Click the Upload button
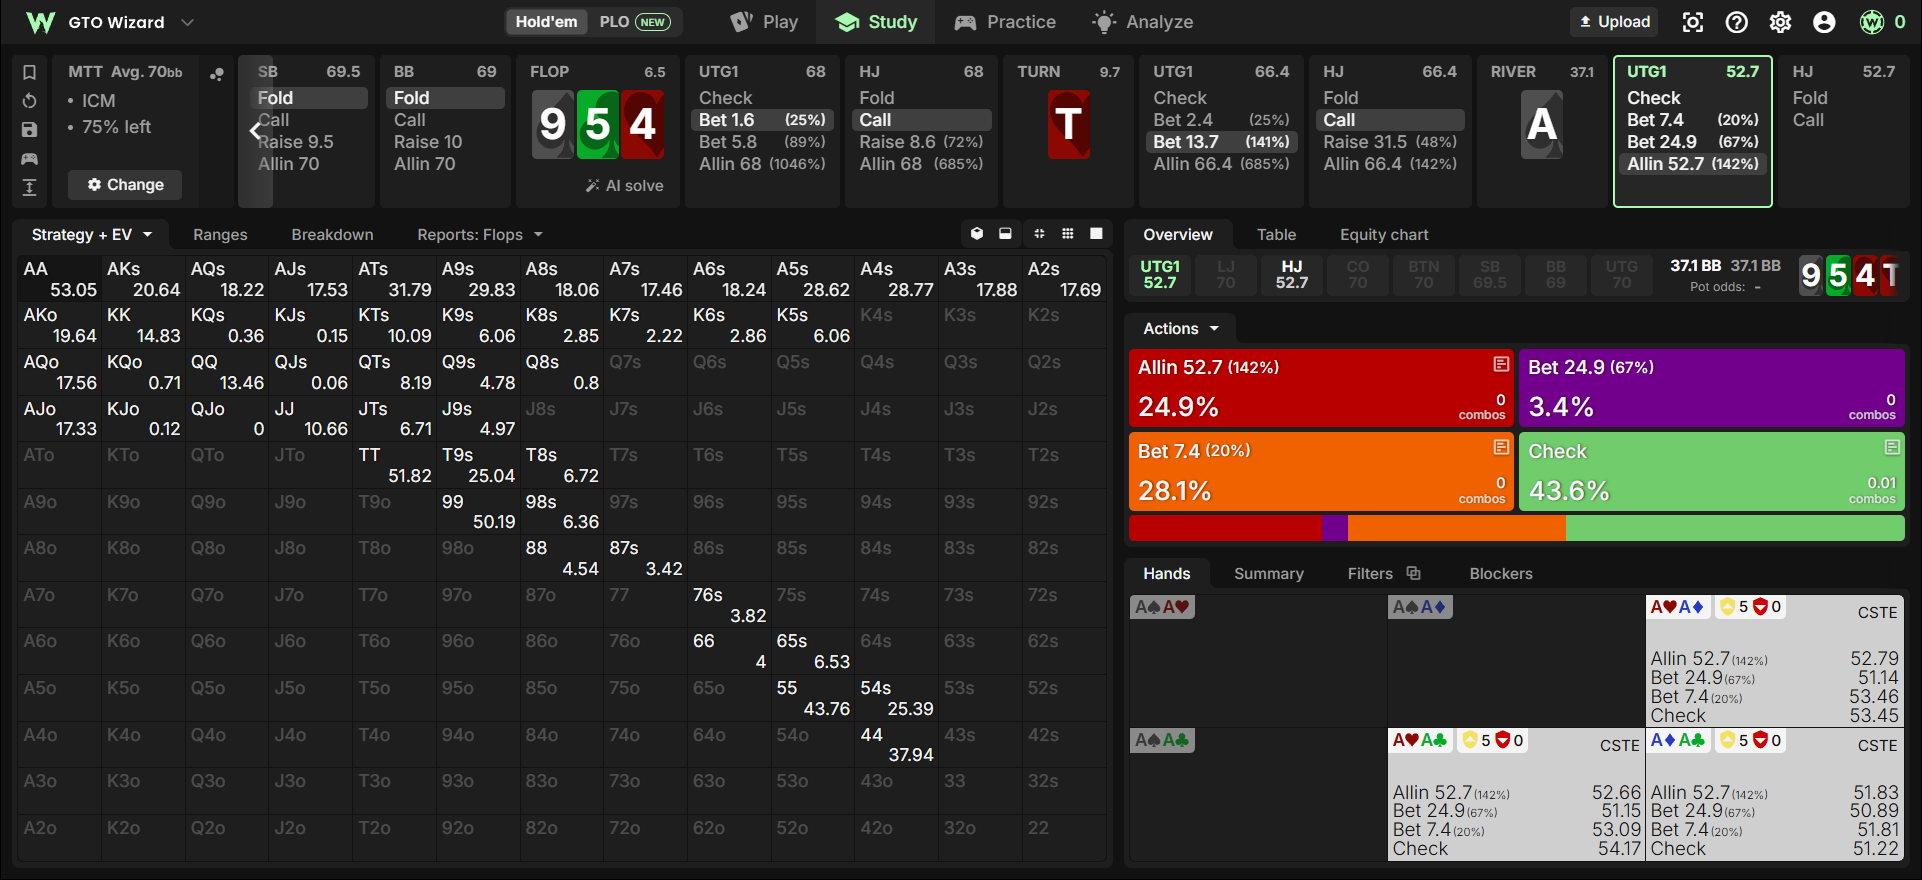 pos(1614,22)
